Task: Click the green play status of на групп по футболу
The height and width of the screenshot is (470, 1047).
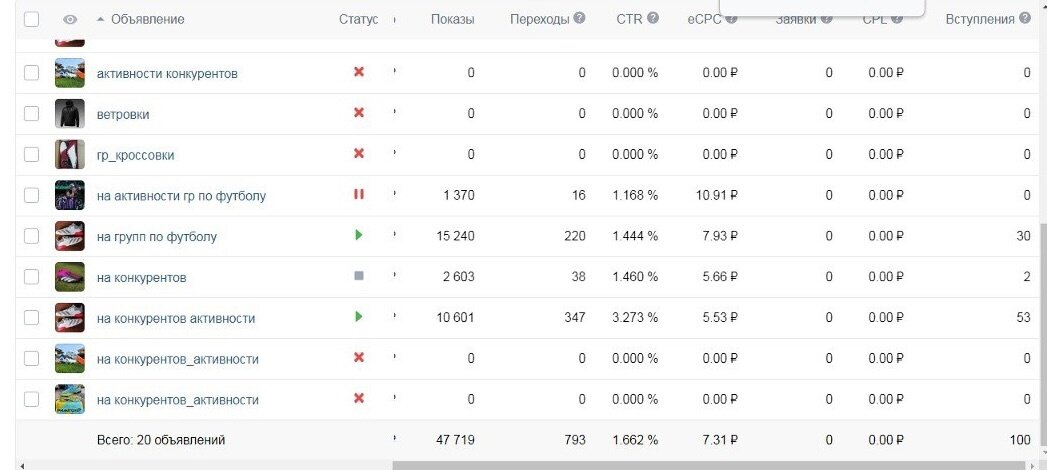Action: tap(359, 235)
